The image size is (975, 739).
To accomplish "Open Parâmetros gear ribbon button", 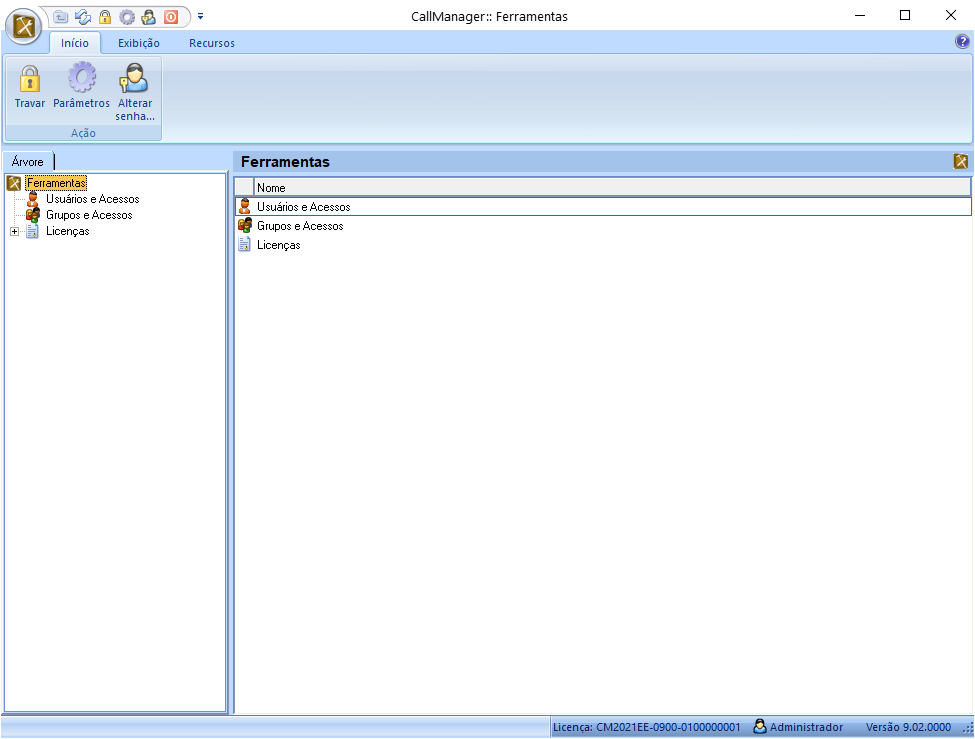I will (81, 86).
